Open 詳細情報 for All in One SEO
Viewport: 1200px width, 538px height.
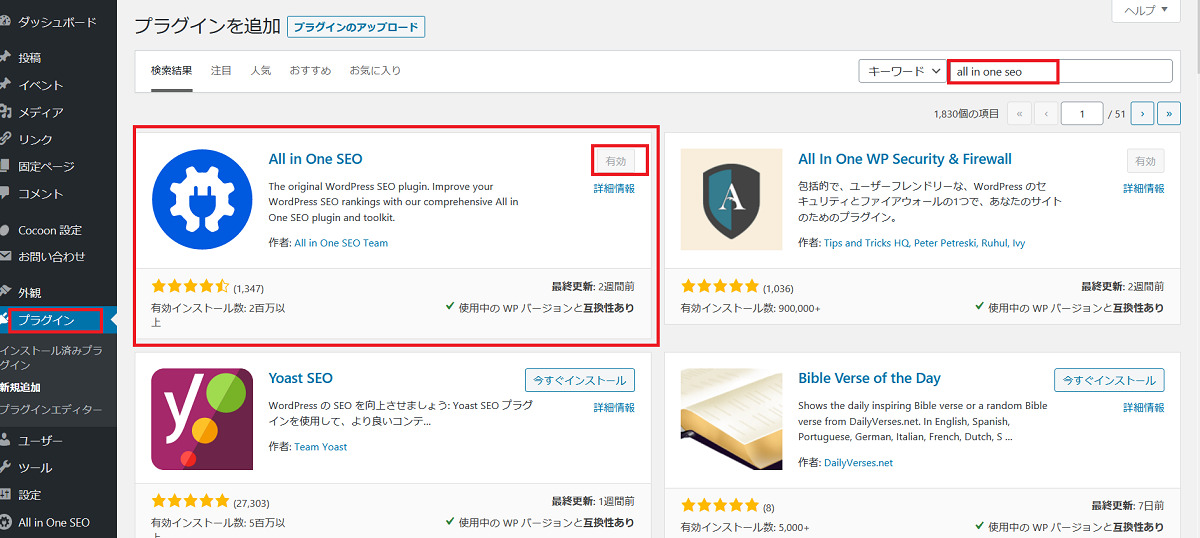tap(614, 188)
